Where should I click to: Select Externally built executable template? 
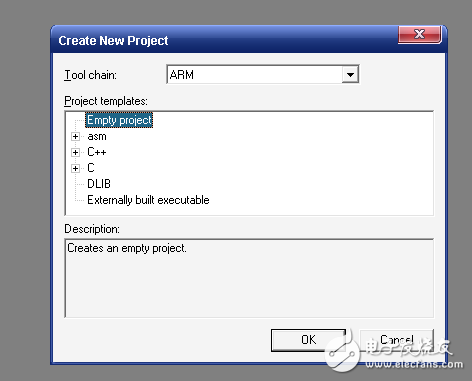[x=148, y=200]
